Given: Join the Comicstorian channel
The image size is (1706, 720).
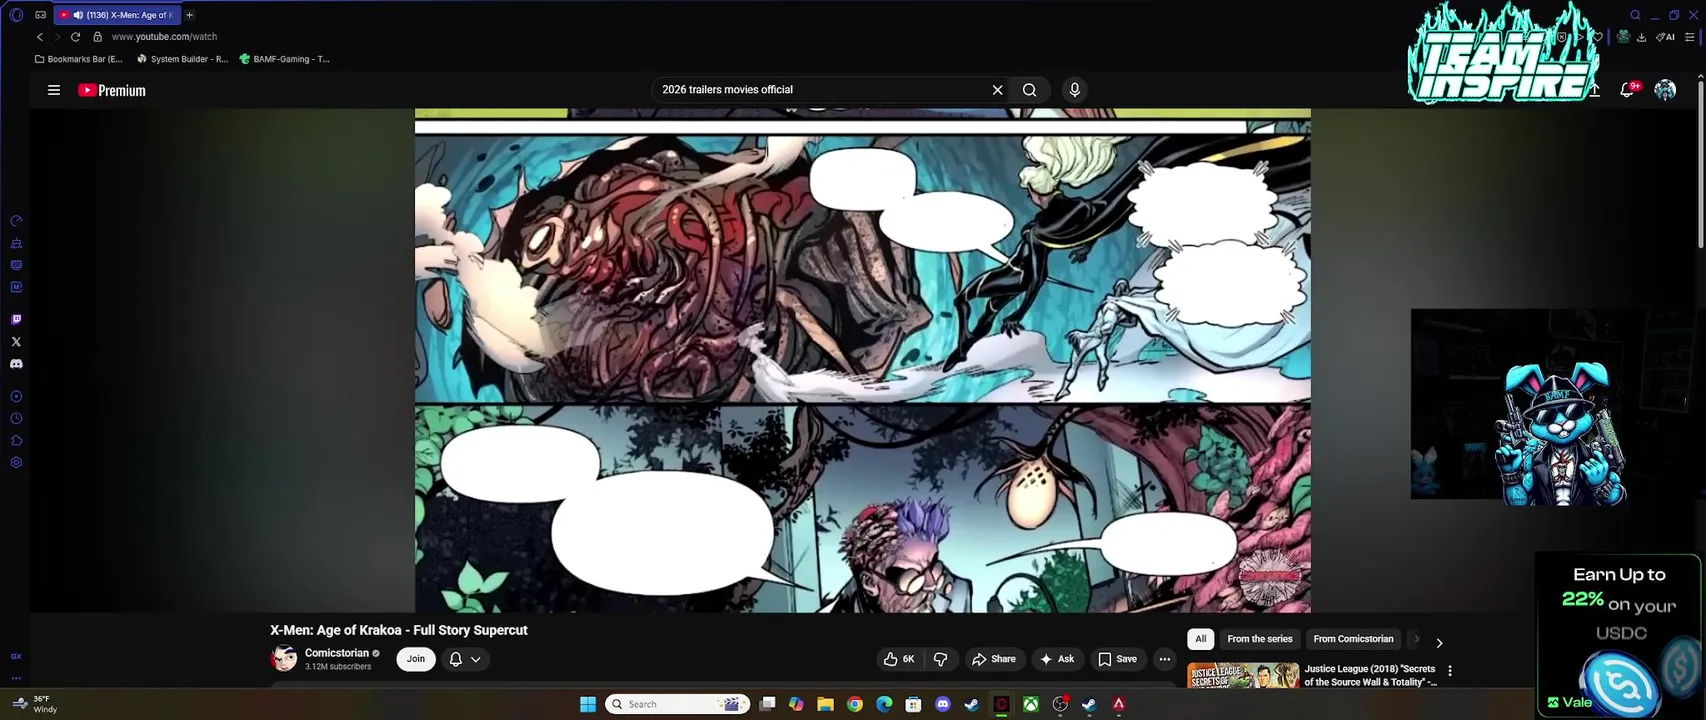Looking at the screenshot, I should pyautogui.click(x=416, y=659).
